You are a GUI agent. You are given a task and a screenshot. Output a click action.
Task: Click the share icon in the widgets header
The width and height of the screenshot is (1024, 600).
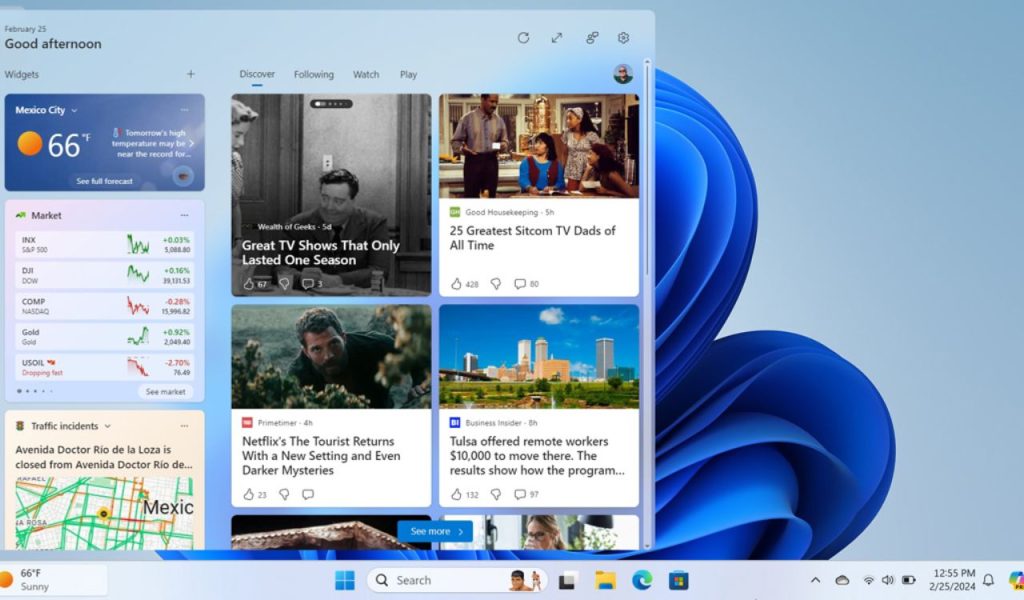[x=592, y=37]
